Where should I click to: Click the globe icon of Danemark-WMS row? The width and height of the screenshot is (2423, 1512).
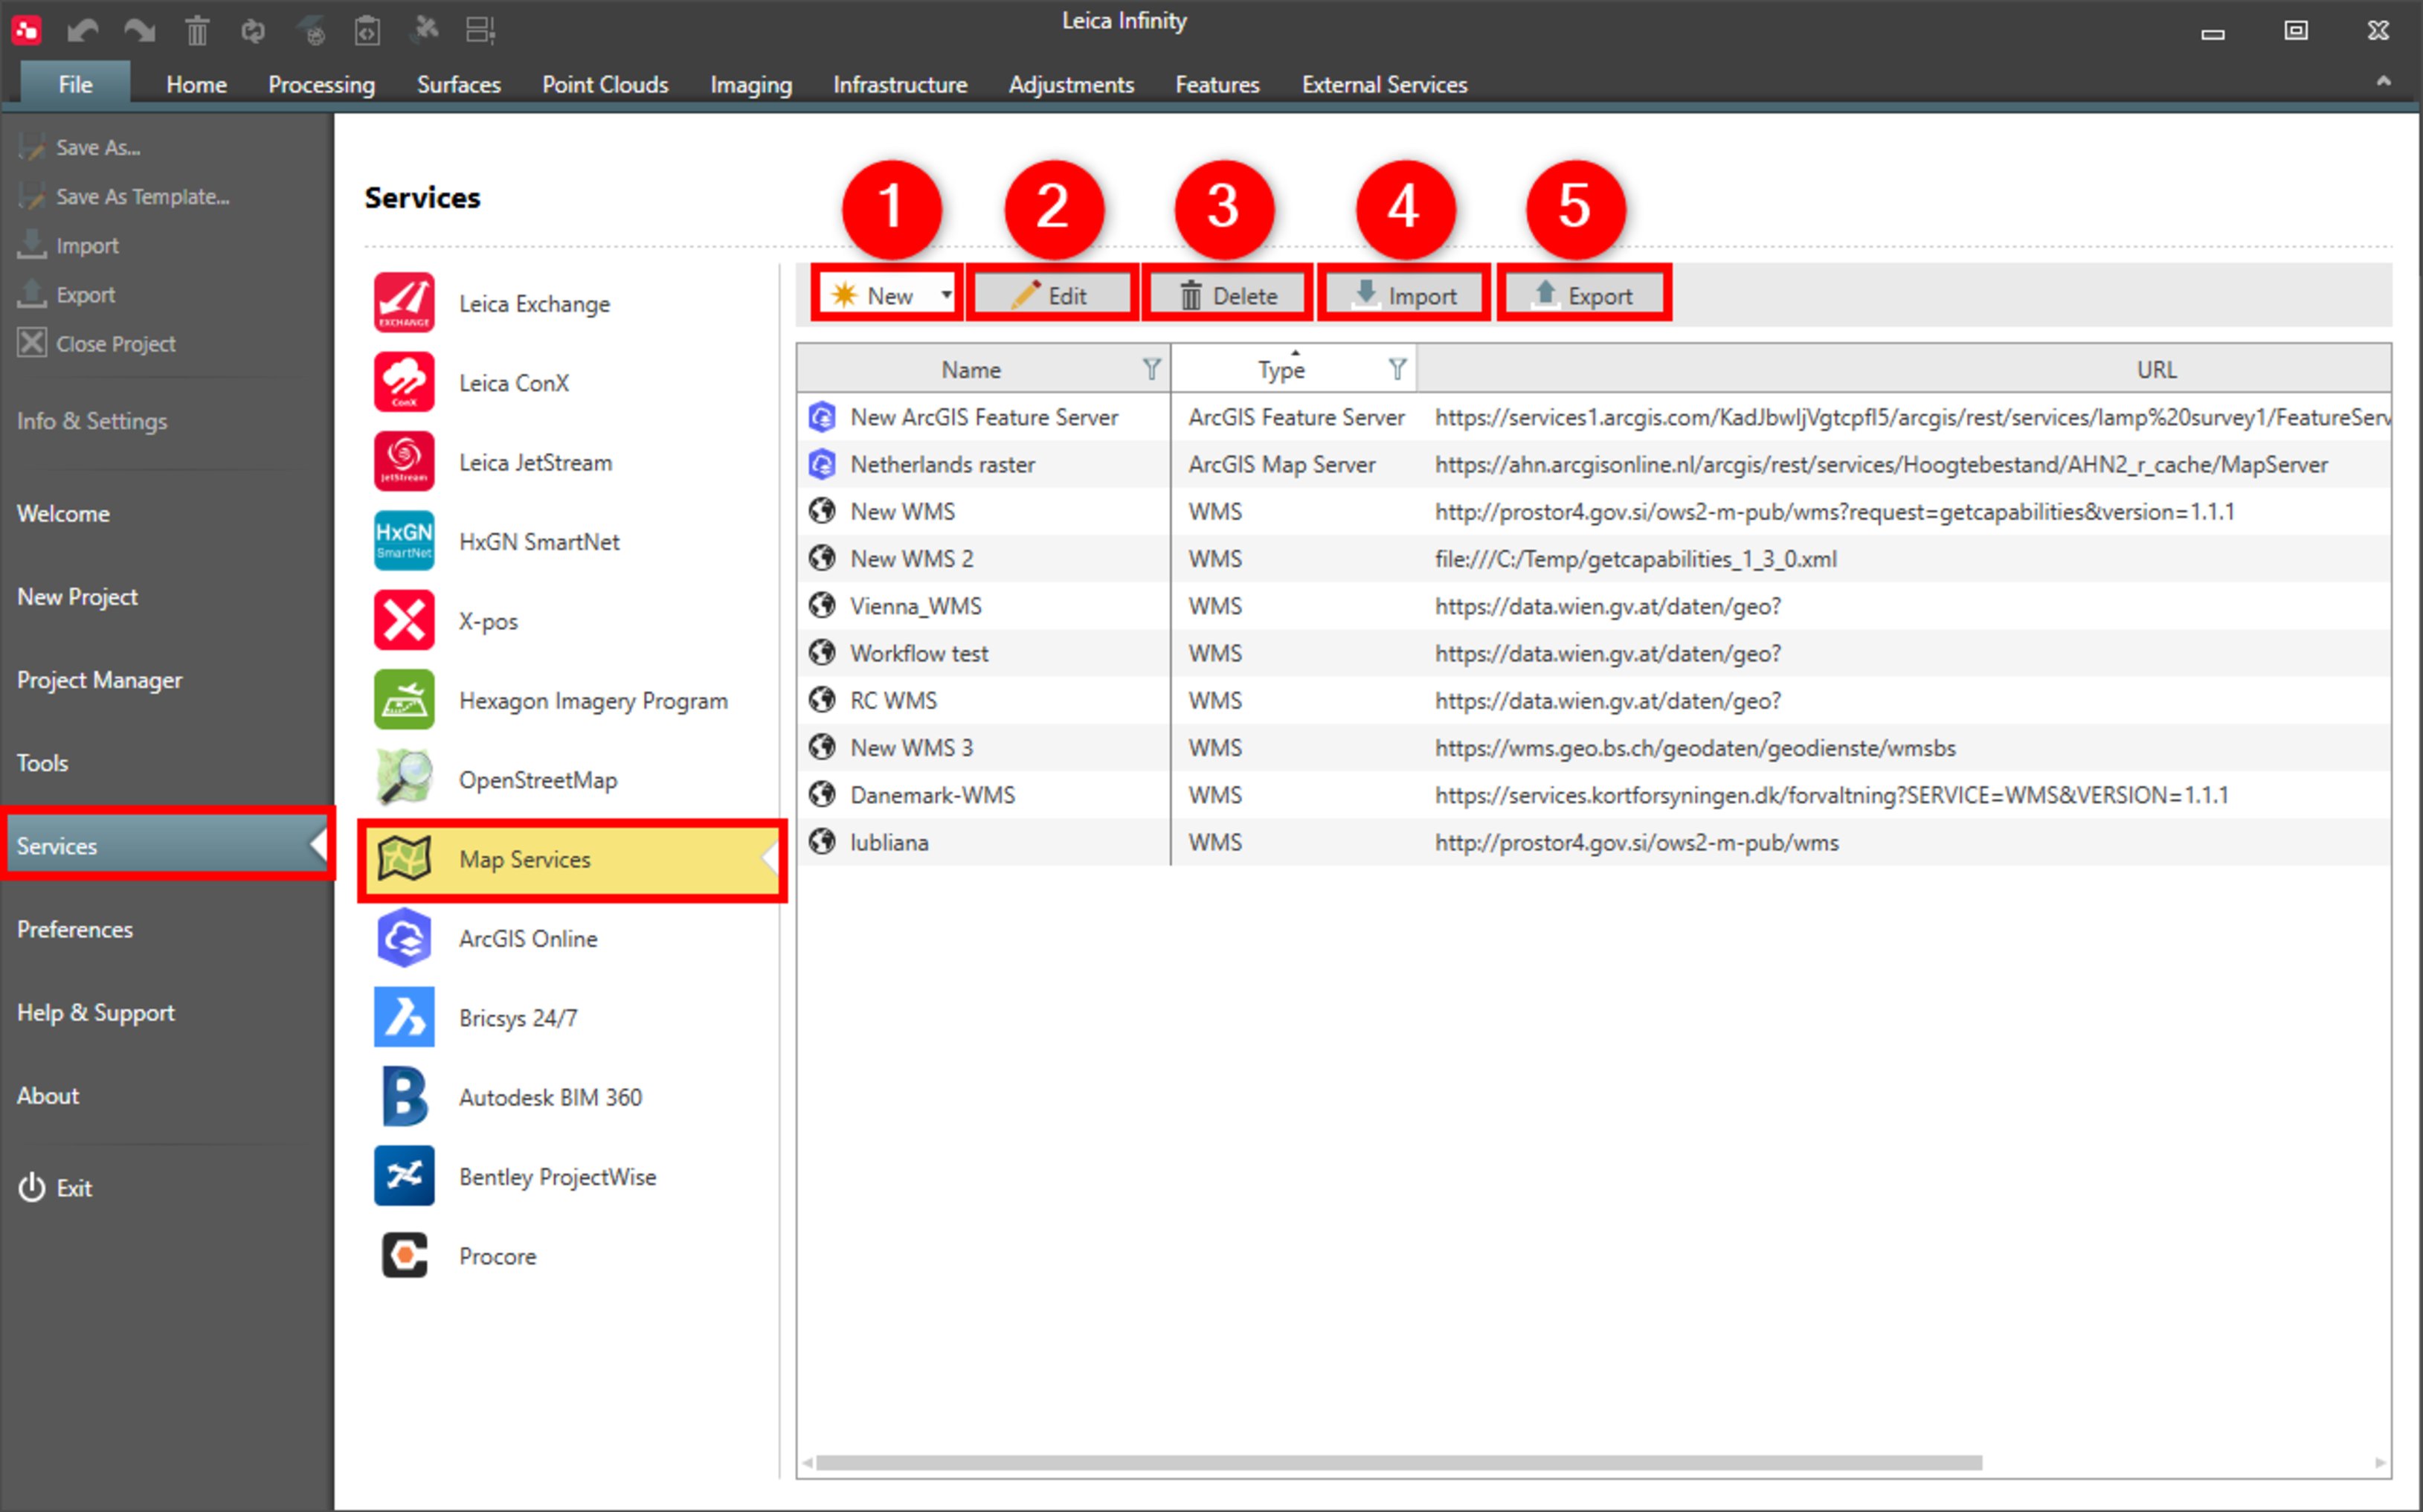[x=822, y=794]
